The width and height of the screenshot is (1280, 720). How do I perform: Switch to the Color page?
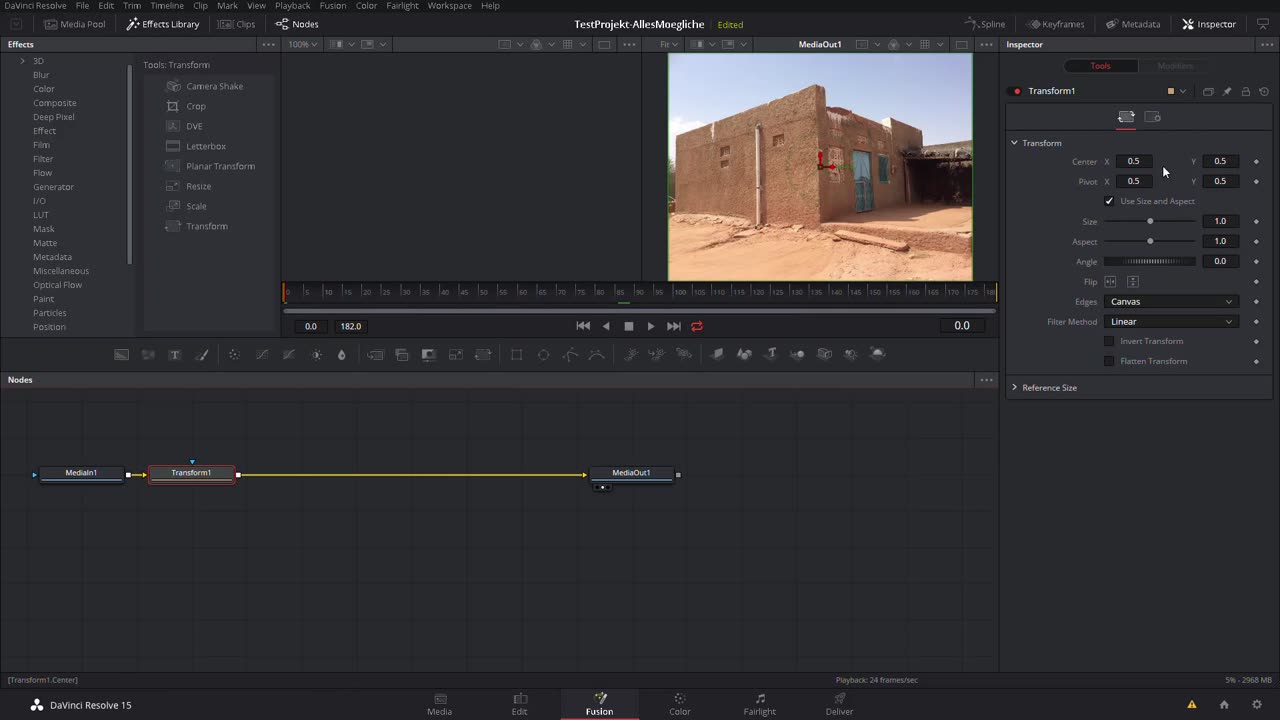pos(680,704)
